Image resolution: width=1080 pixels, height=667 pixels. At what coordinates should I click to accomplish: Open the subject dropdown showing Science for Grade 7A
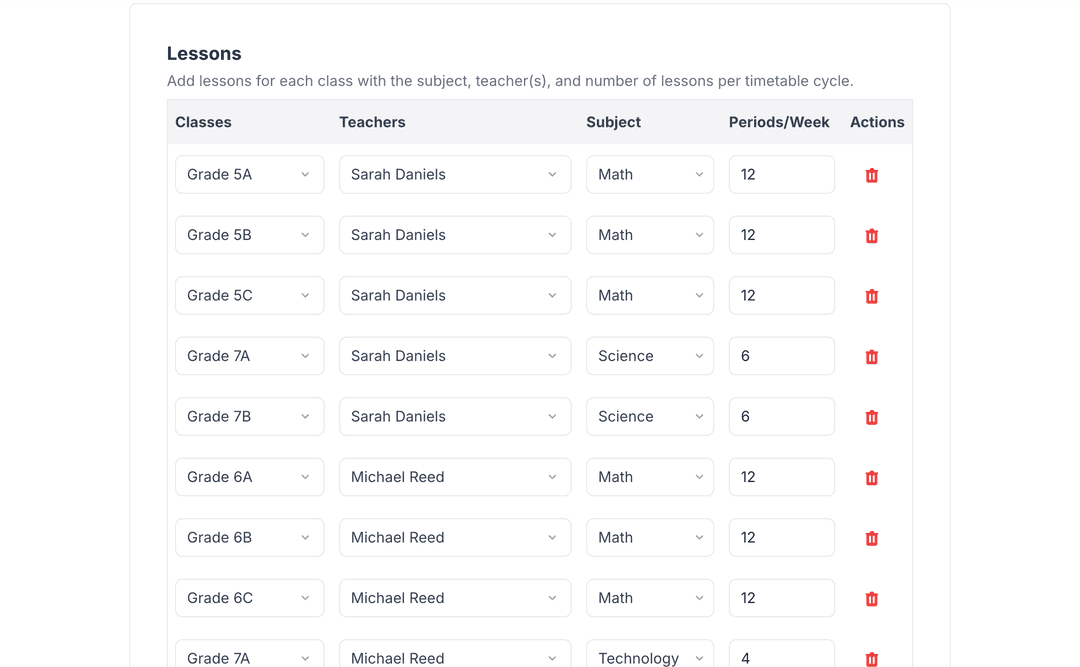click(650, 356)
